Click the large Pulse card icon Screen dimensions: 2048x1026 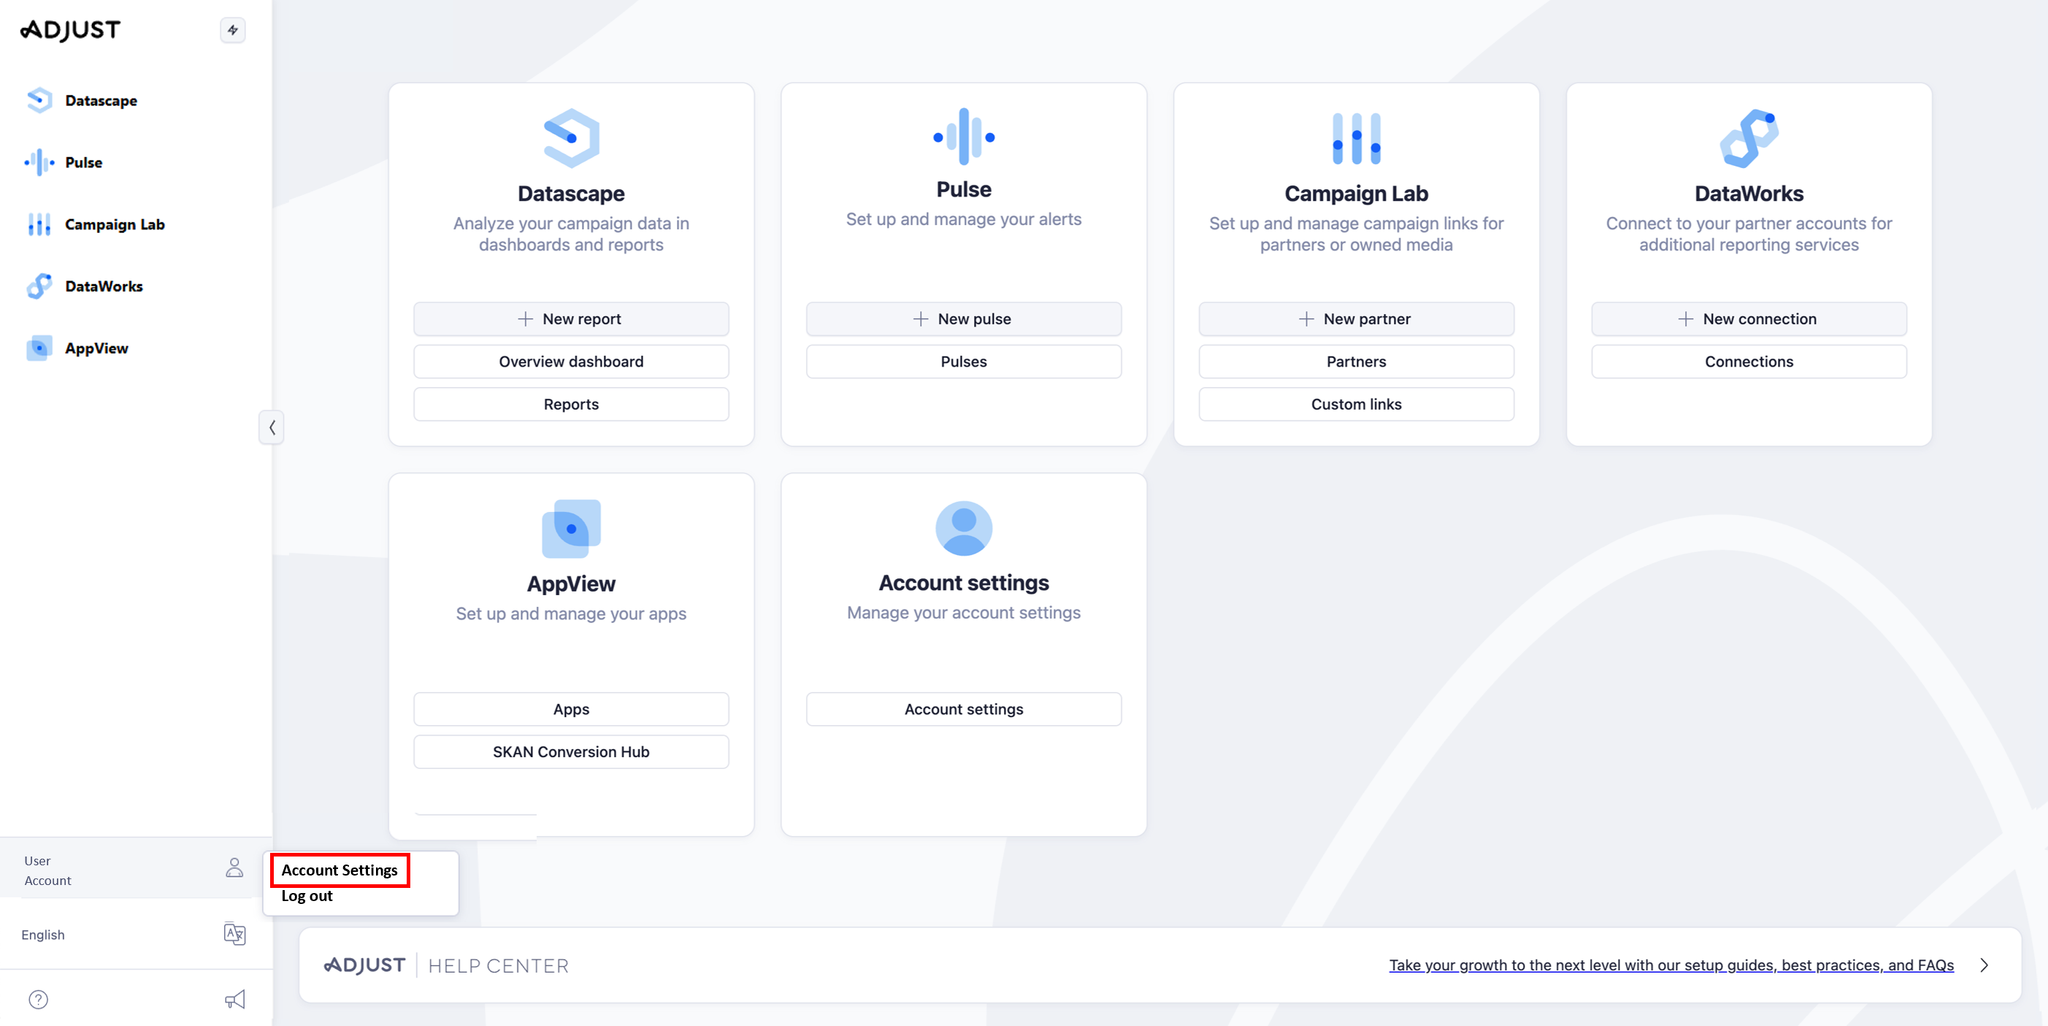(964, 136)
